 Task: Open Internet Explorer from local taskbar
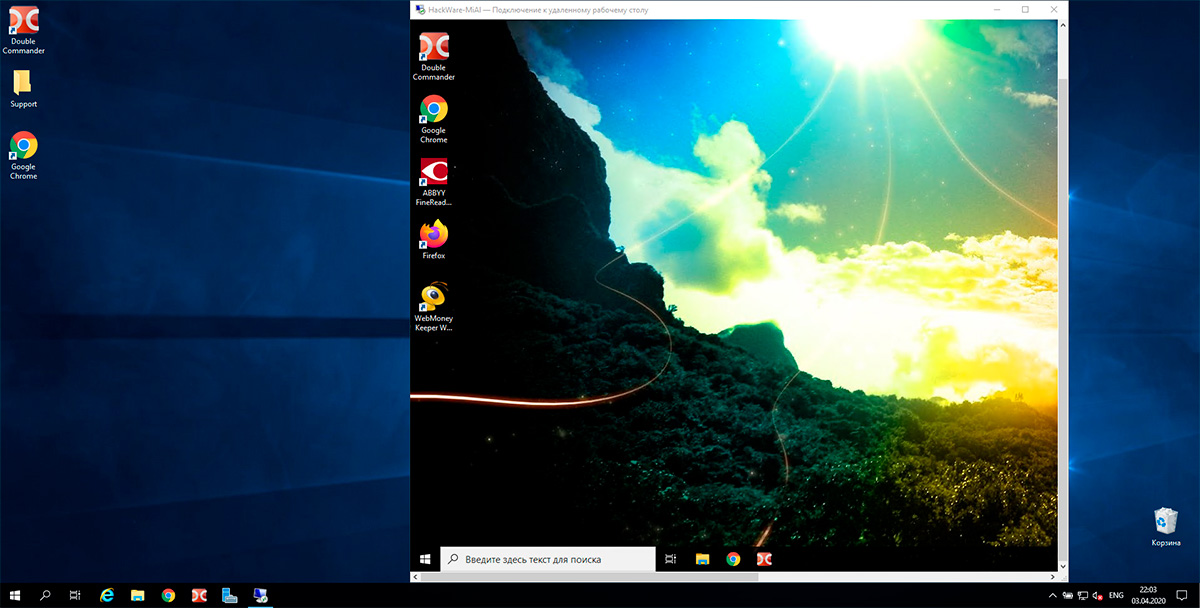click(106, 595)
